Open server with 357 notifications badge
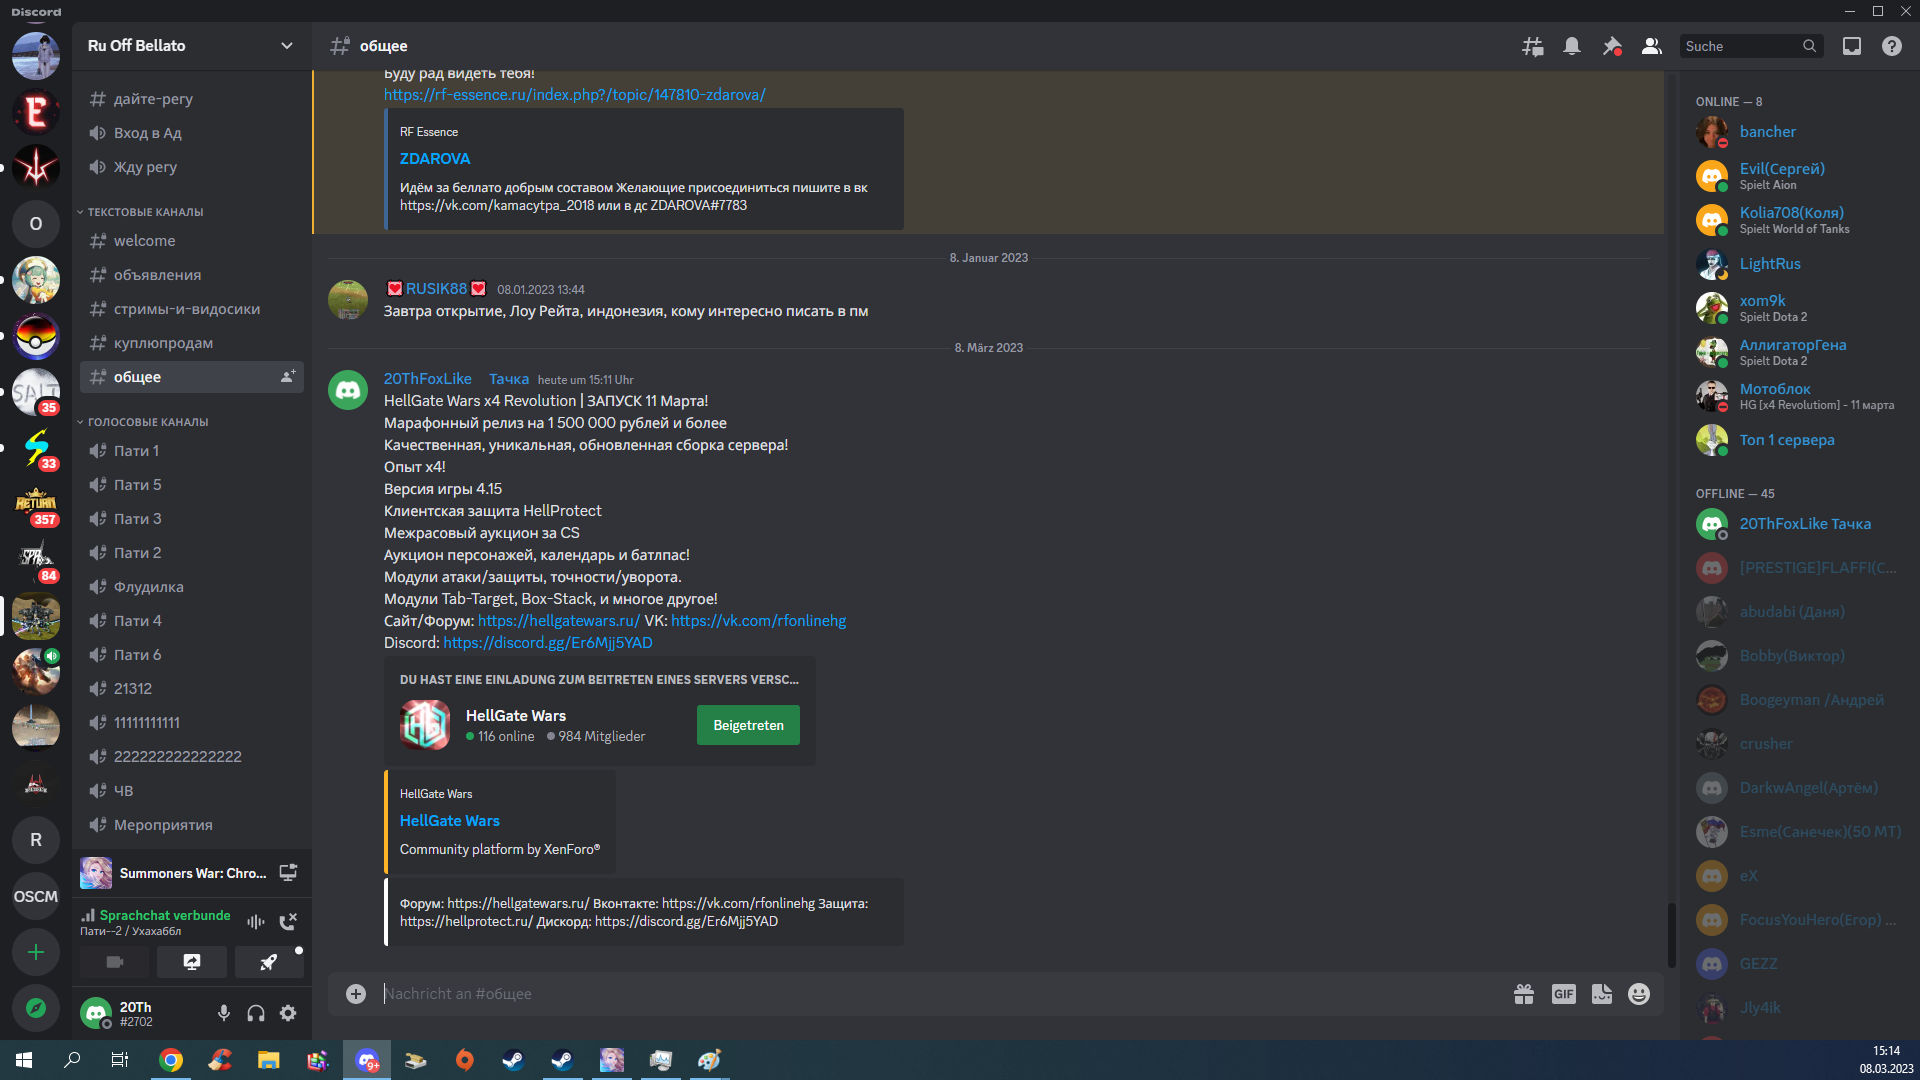Screen dimensions: 1920x1080 pyautogui.click(x=36, y=504)
